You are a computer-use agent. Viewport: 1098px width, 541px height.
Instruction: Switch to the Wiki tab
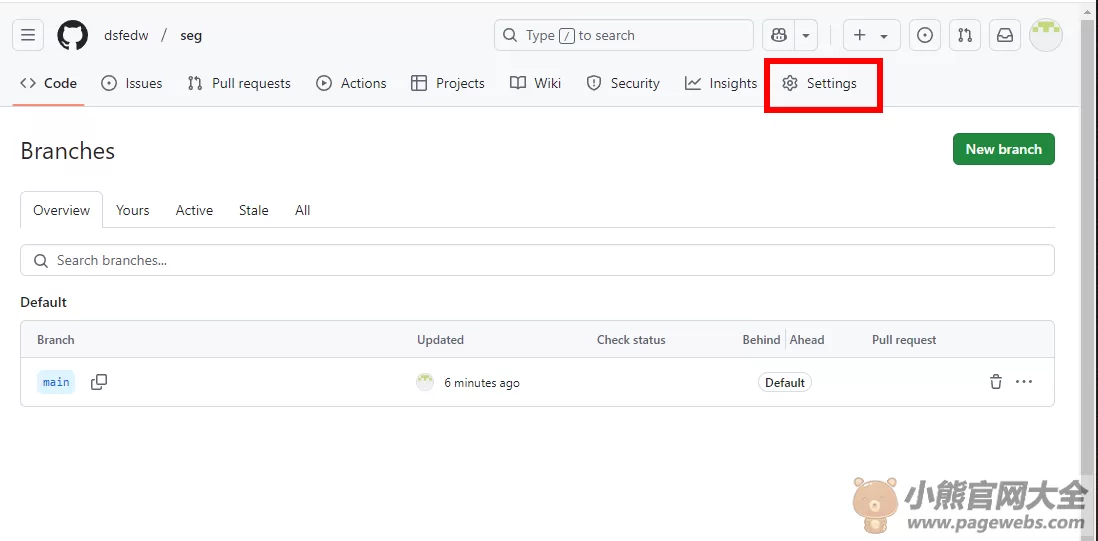pyautogui.click(x=535, y=83)
